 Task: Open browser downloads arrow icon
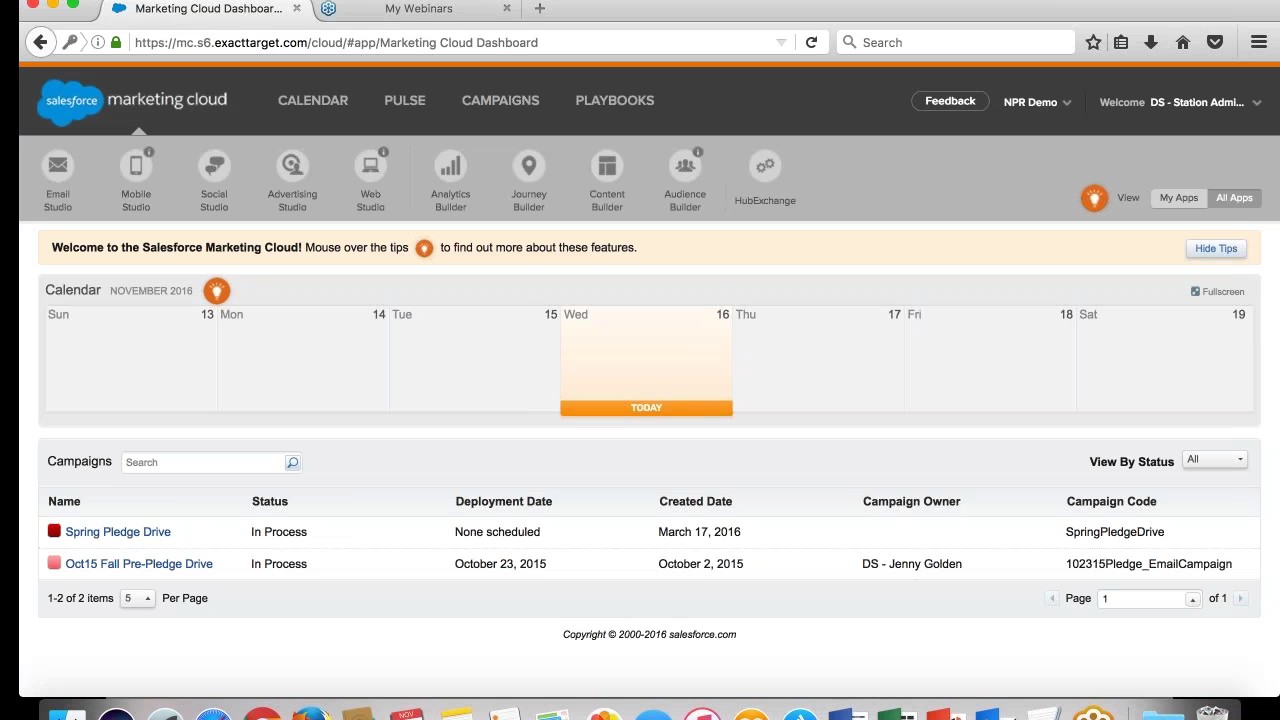coord(1151,42)
